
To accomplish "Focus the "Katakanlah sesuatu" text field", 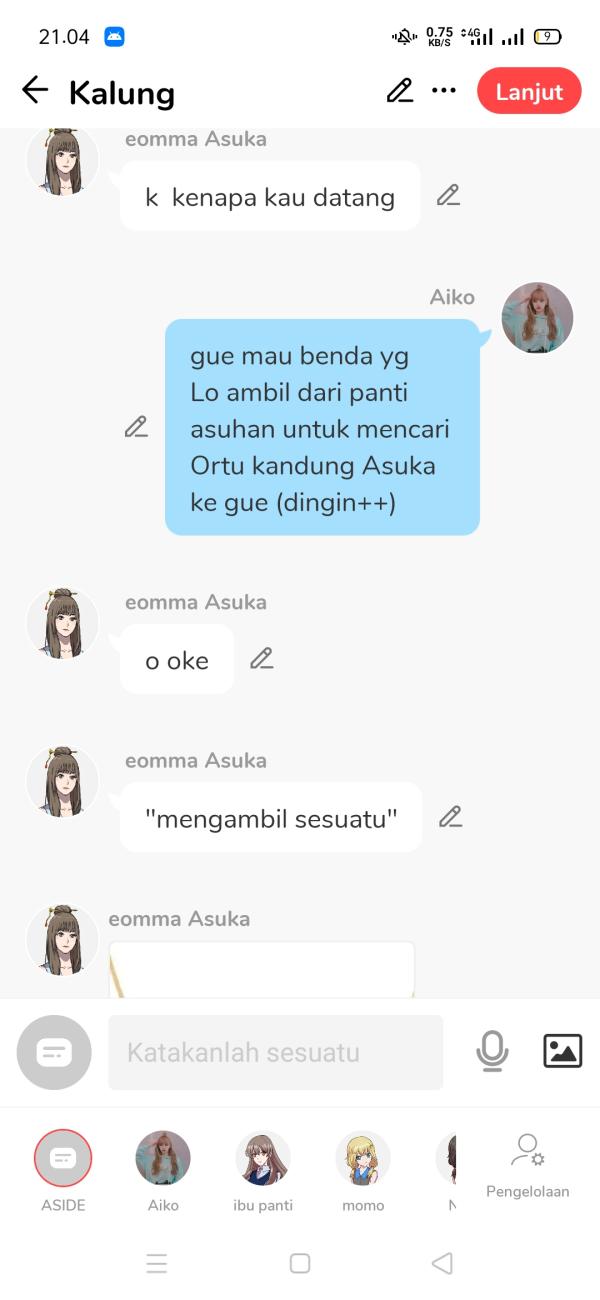I will (x=275, y=1052).
